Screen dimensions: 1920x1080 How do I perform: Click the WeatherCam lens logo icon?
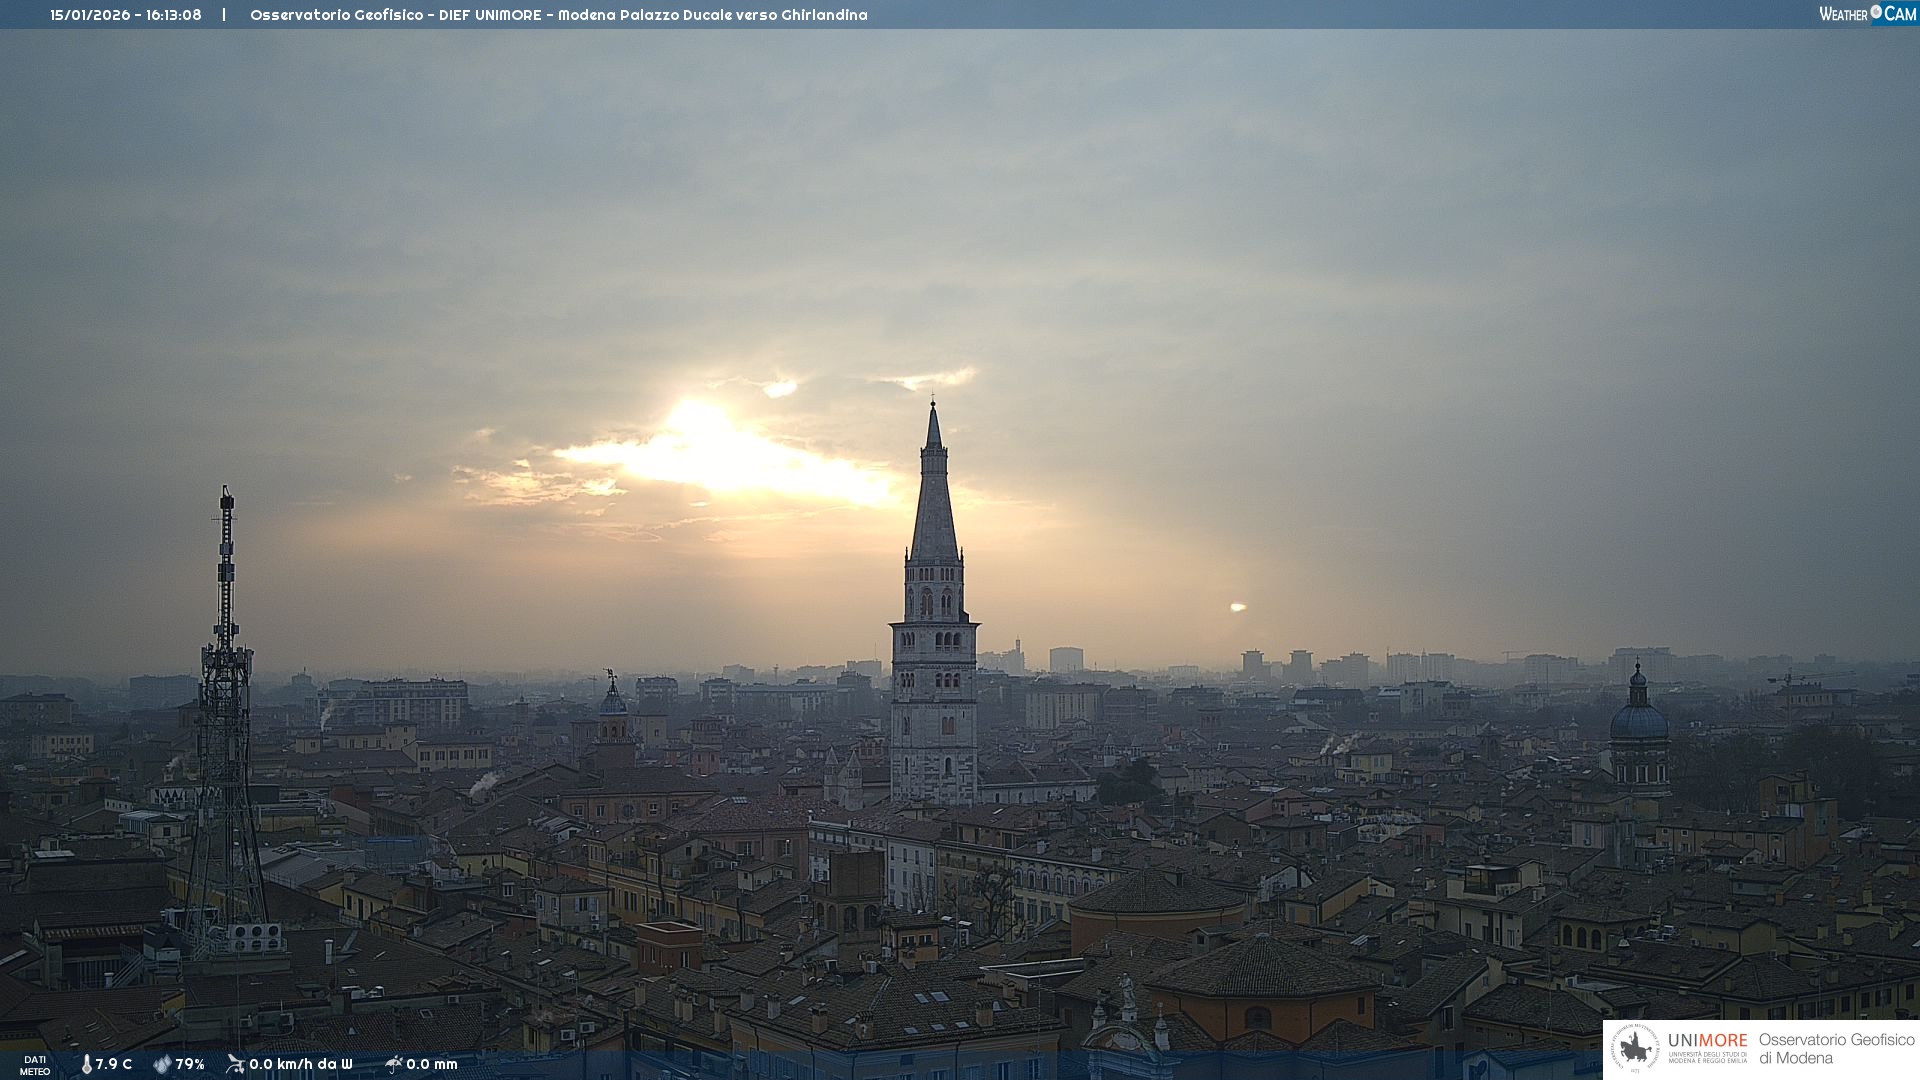[1876, 12]
